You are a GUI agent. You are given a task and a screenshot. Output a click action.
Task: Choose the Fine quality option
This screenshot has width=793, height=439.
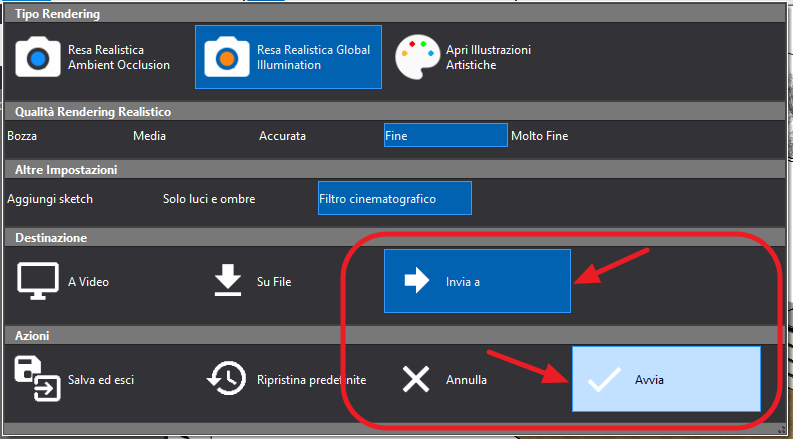446,136
